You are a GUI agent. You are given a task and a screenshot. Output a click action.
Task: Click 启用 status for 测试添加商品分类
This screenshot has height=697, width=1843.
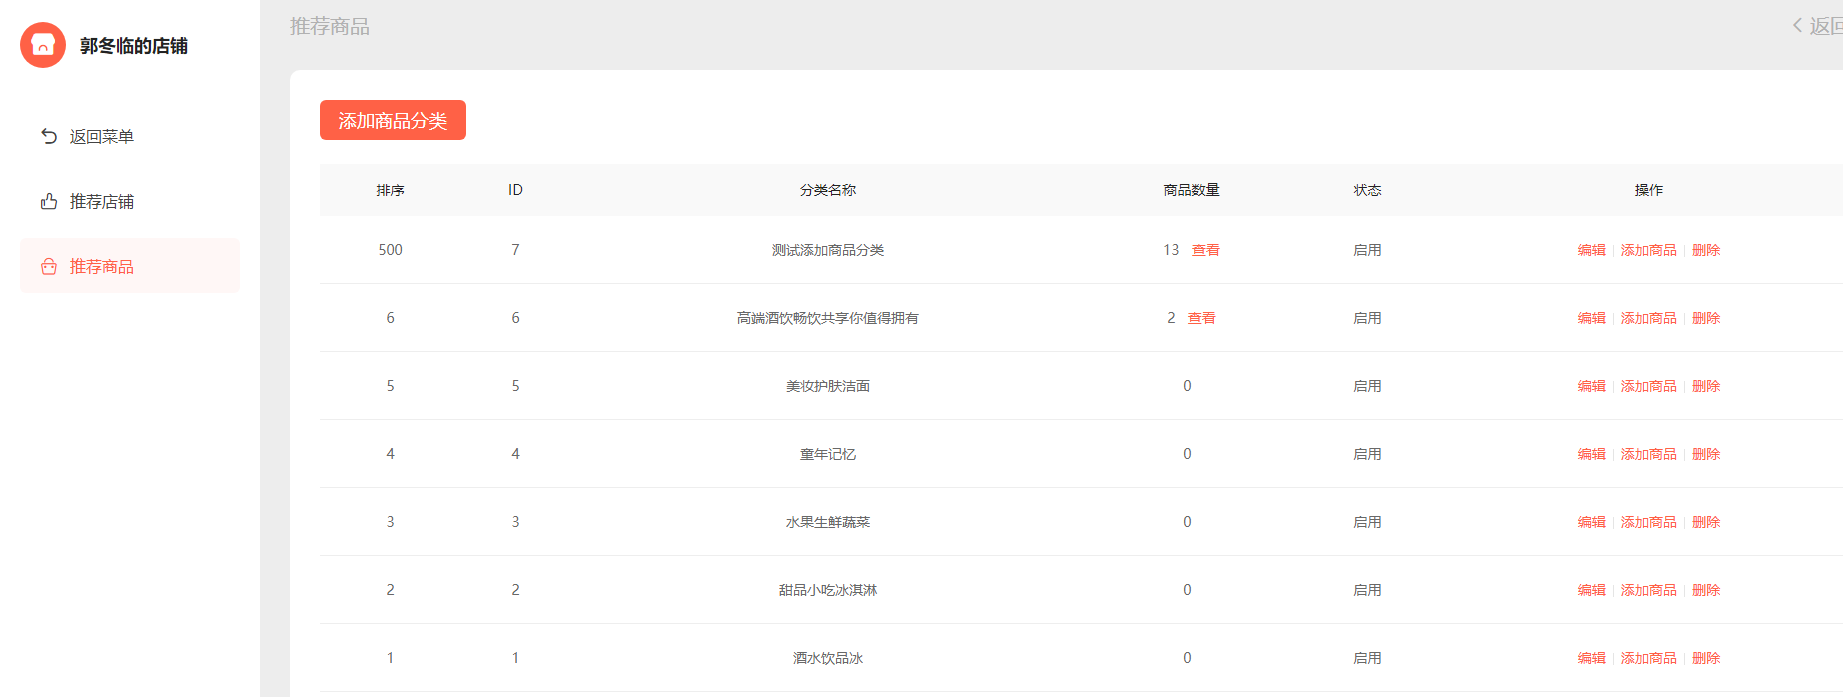(1368, 250)
